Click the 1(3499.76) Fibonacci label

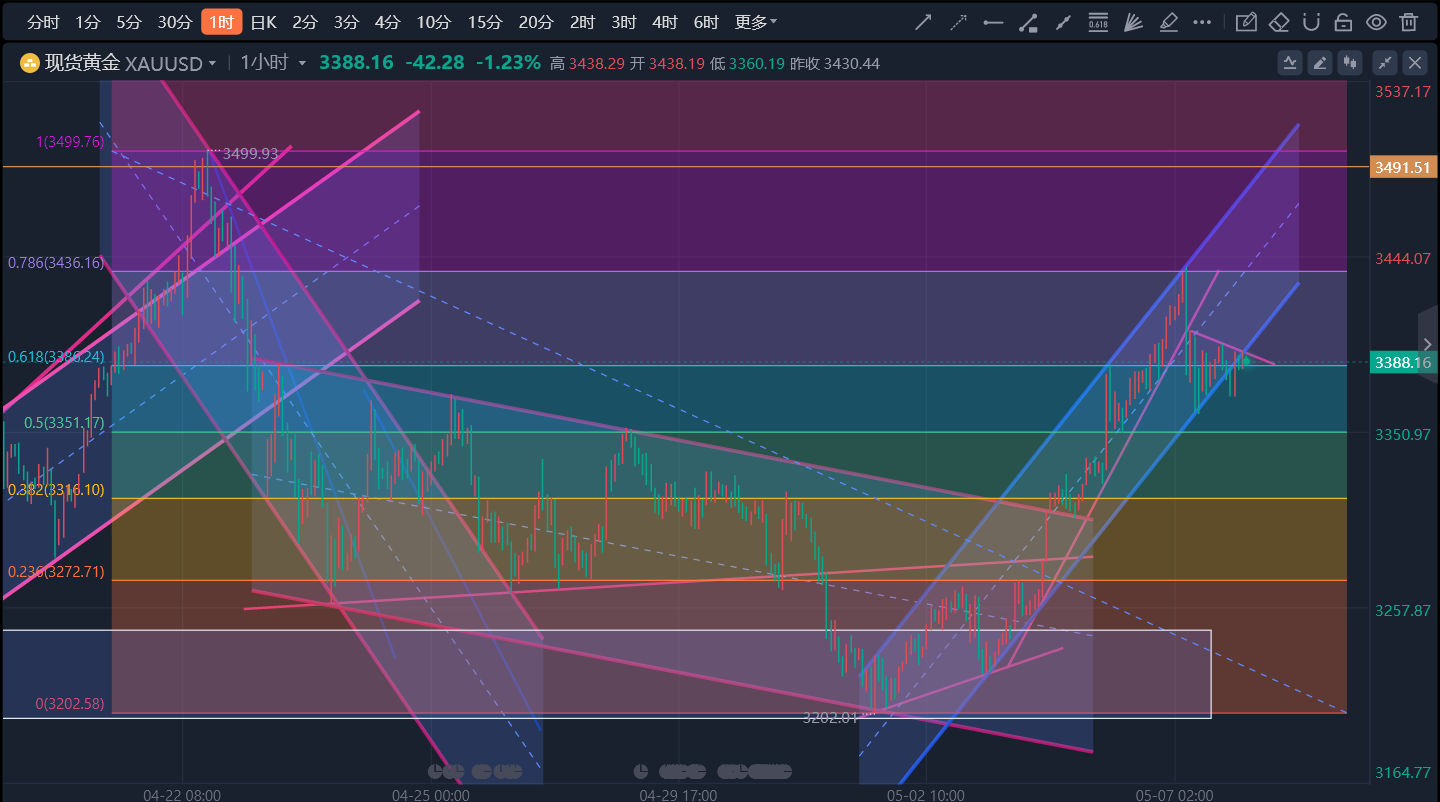[x=70, y=142]
